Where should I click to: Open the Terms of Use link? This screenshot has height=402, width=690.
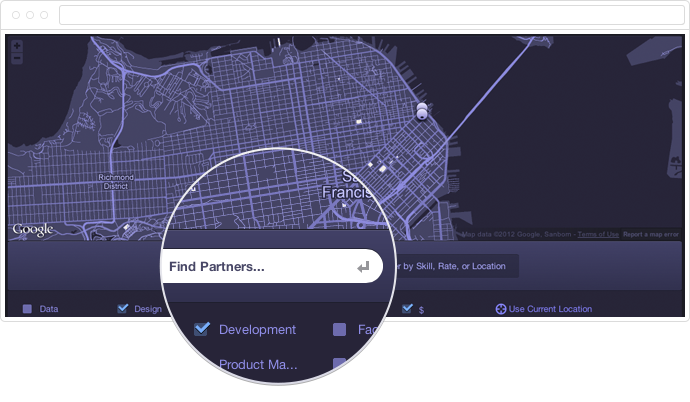tap(598, 234)
